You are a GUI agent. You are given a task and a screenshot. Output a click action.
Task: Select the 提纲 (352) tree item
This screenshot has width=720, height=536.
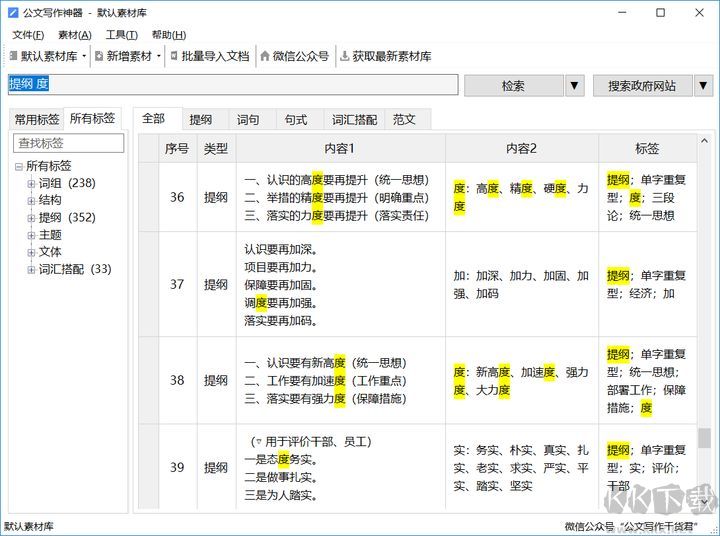pos(67,218)
